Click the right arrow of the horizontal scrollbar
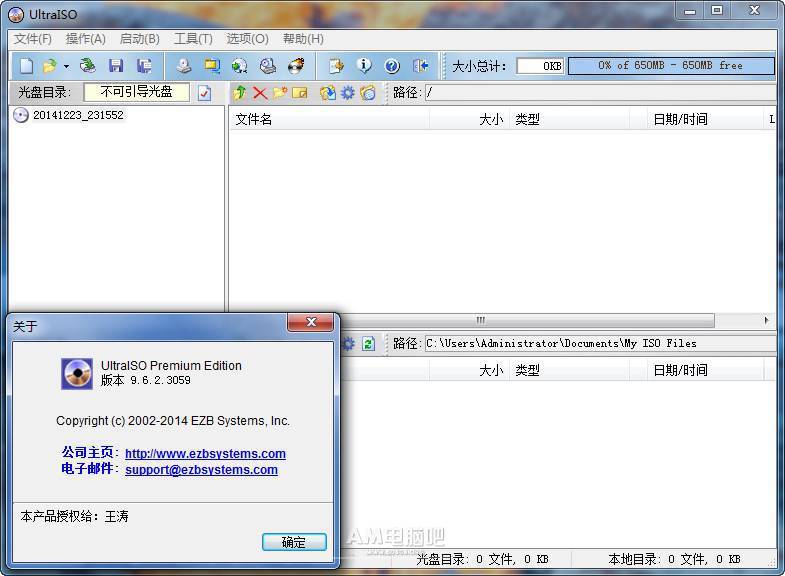This screenshot has height=576, width=785. coord(766,320)
